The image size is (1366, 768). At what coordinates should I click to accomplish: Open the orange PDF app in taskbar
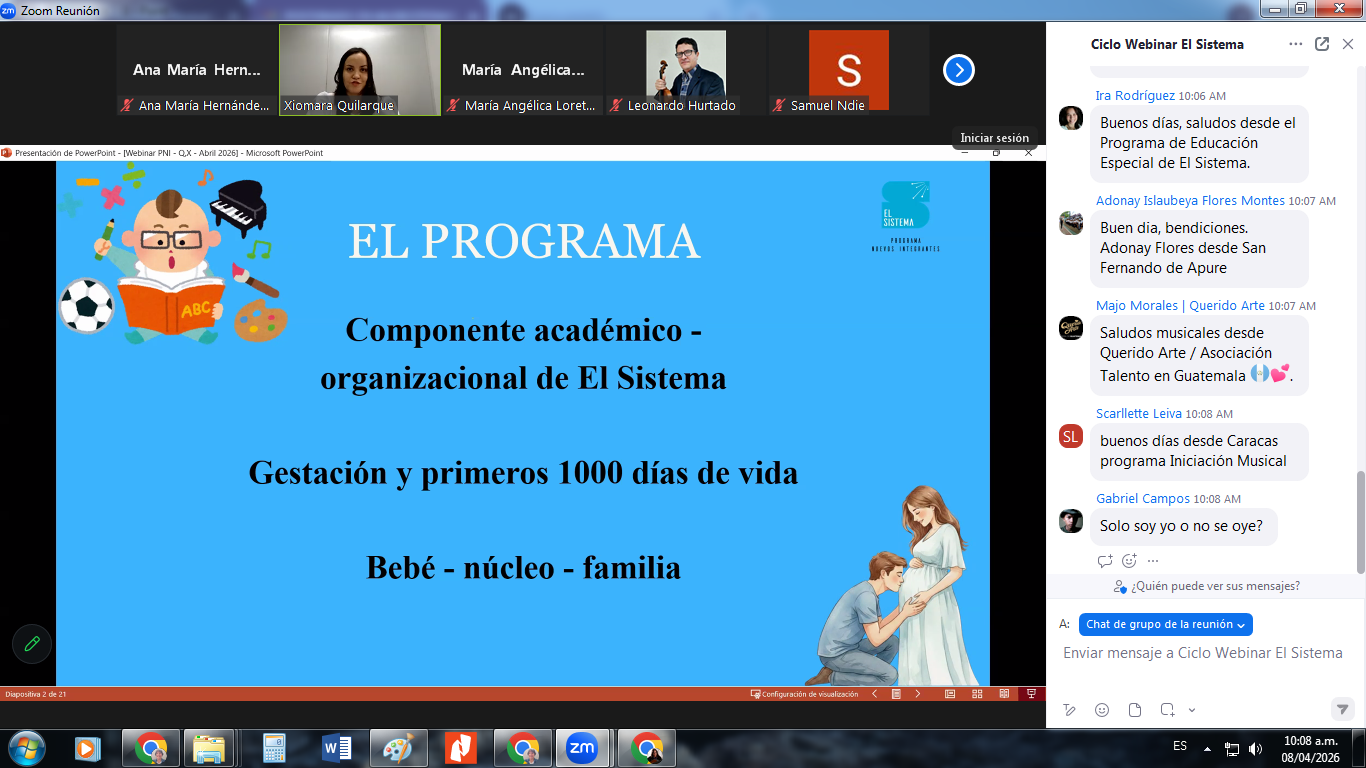tap(459, 748)
